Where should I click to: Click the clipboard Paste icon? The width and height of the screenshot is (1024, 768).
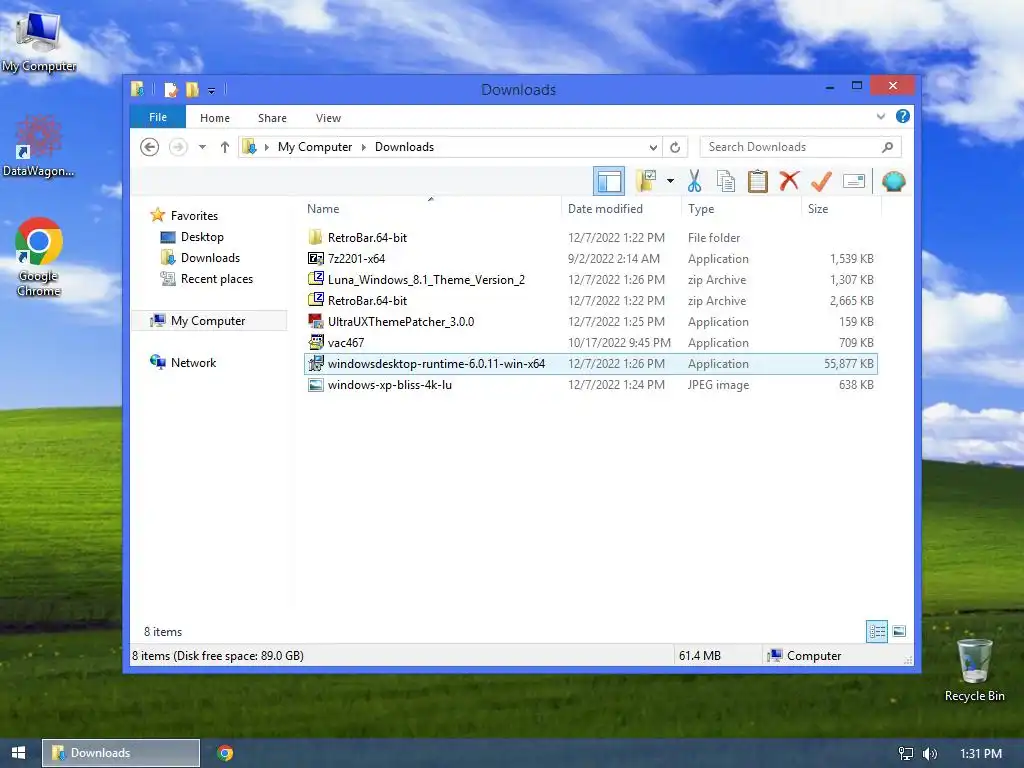pyautogui.click(x=758, y=181)
